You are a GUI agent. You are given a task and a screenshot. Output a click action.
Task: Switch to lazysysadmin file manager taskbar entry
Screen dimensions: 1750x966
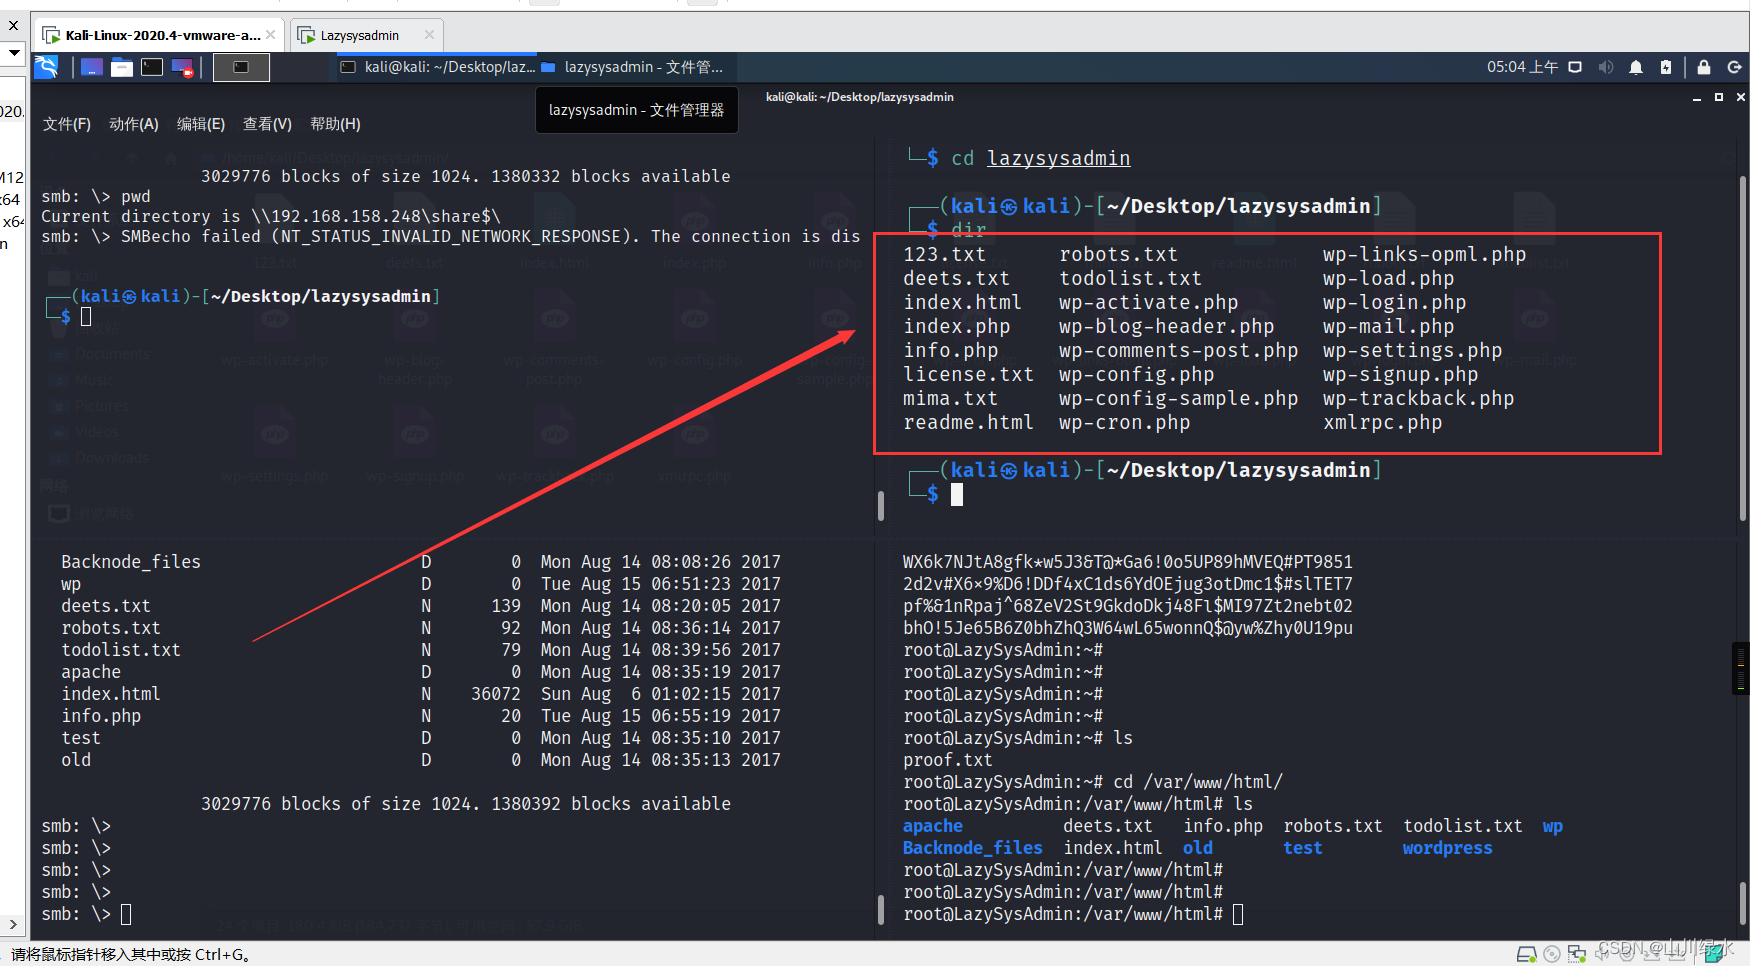[x=632, y=67]
